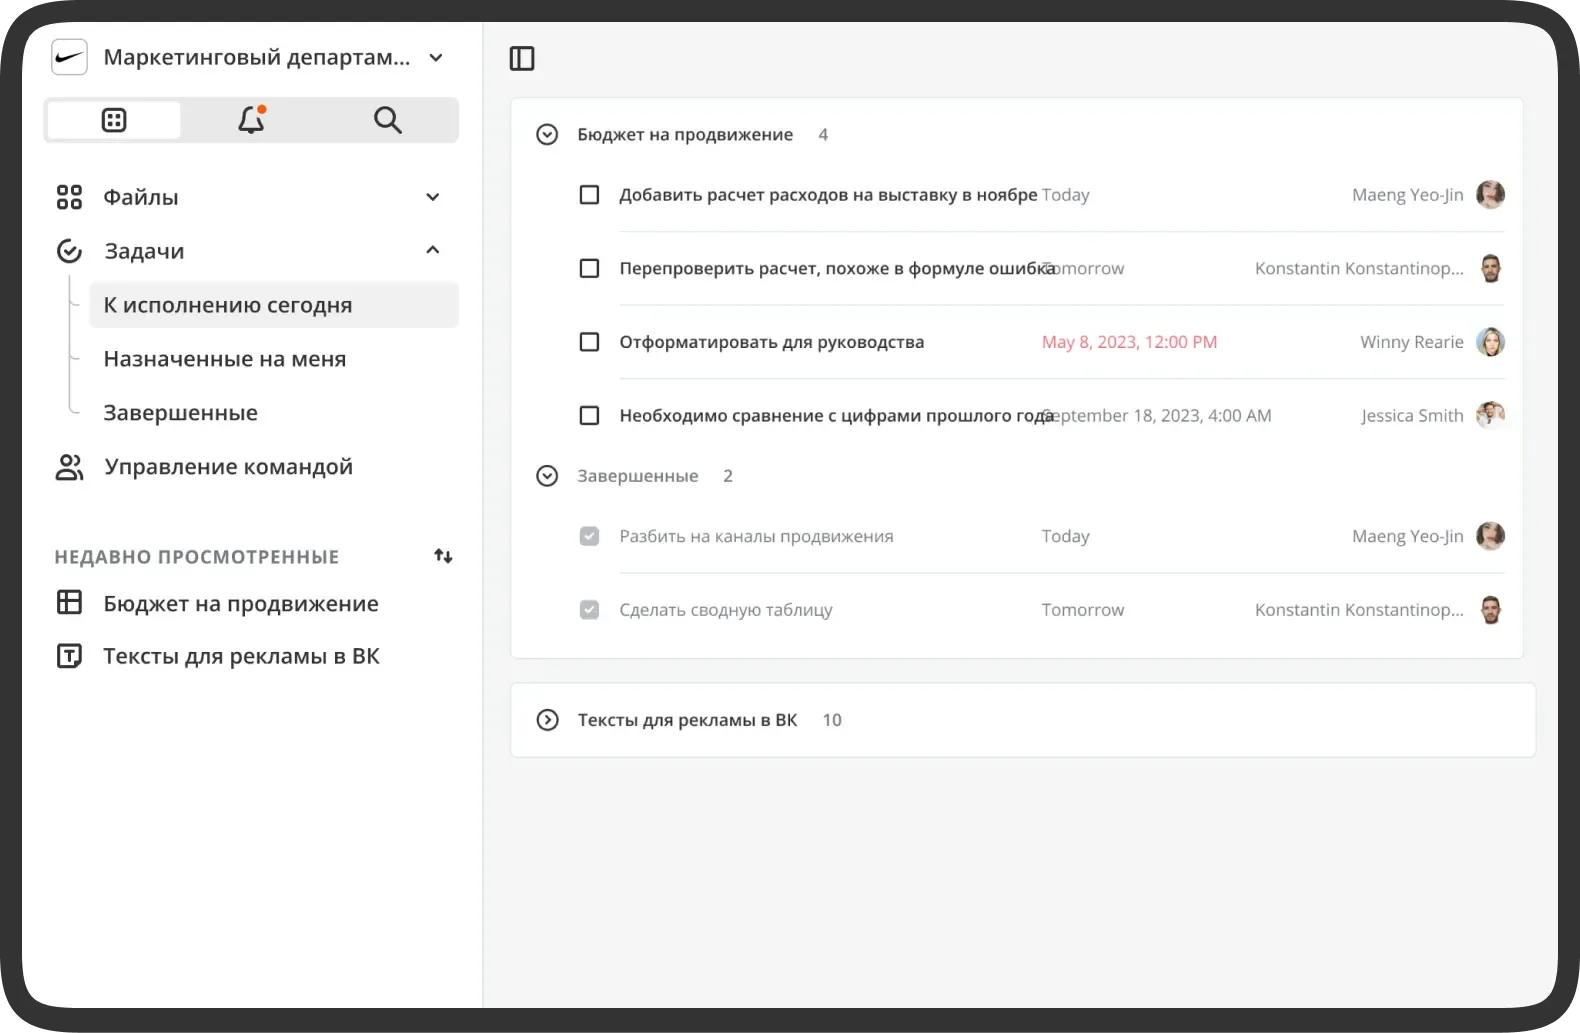Select the dashboard grid tab icon

(x=114, y=120)
